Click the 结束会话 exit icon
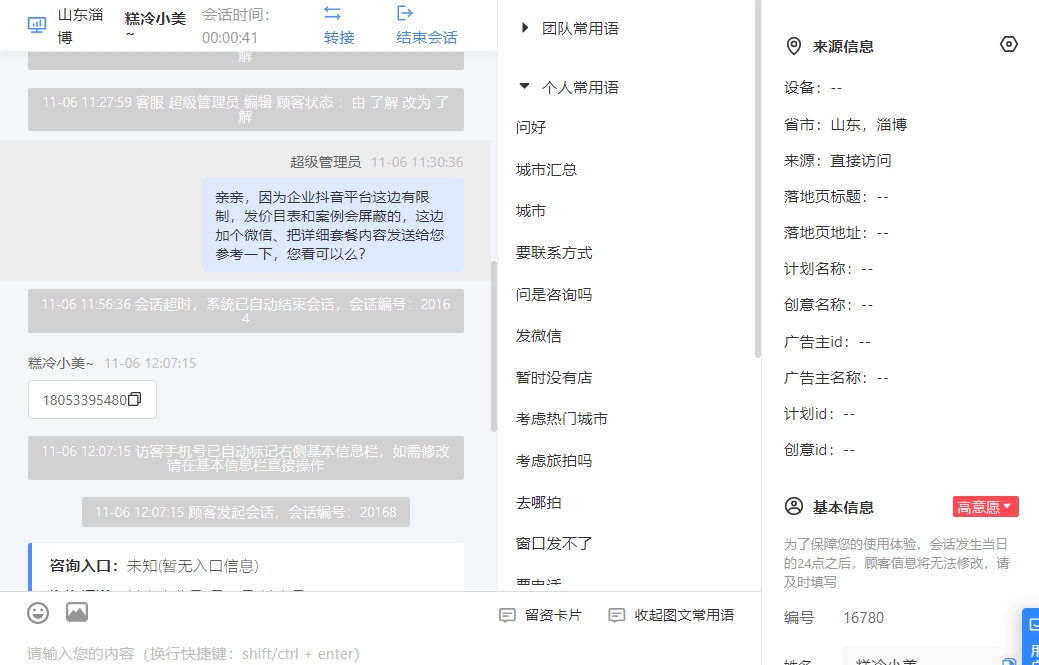Viewport: 1039px width, 665px height. tap(404, 13)
